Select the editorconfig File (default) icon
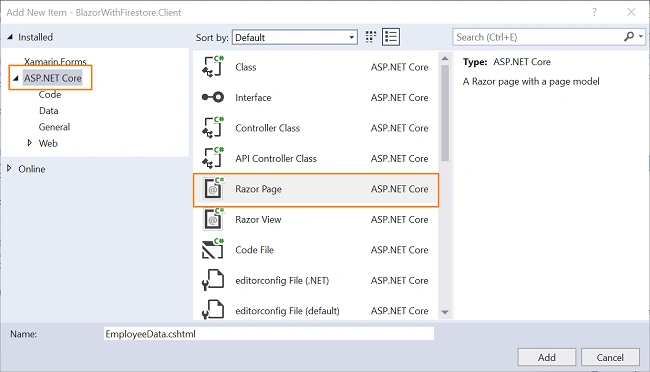Viewport: 650px width, 372px height. [x=213, y=310]
